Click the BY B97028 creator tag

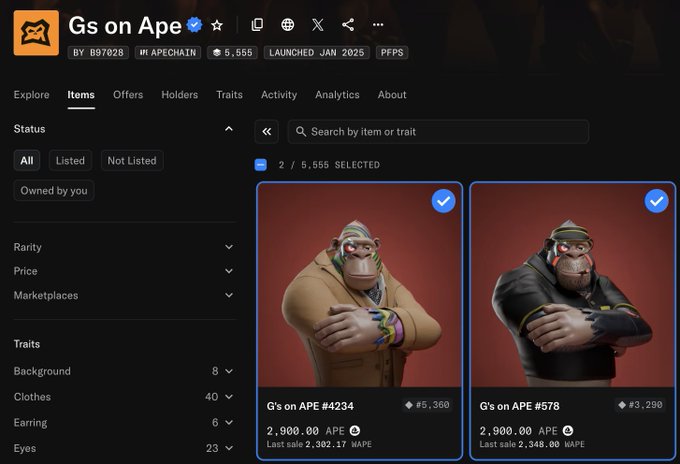(98, 52)
